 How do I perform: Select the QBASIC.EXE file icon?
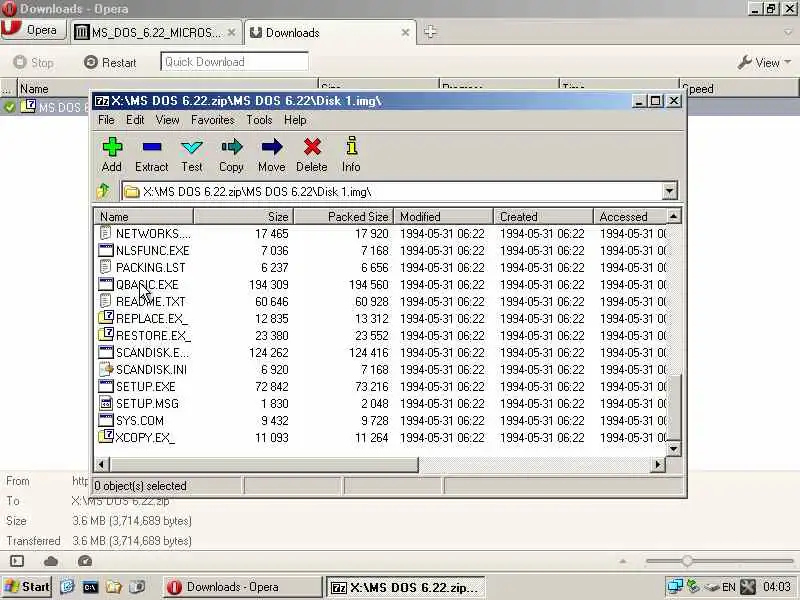[106, 284]
